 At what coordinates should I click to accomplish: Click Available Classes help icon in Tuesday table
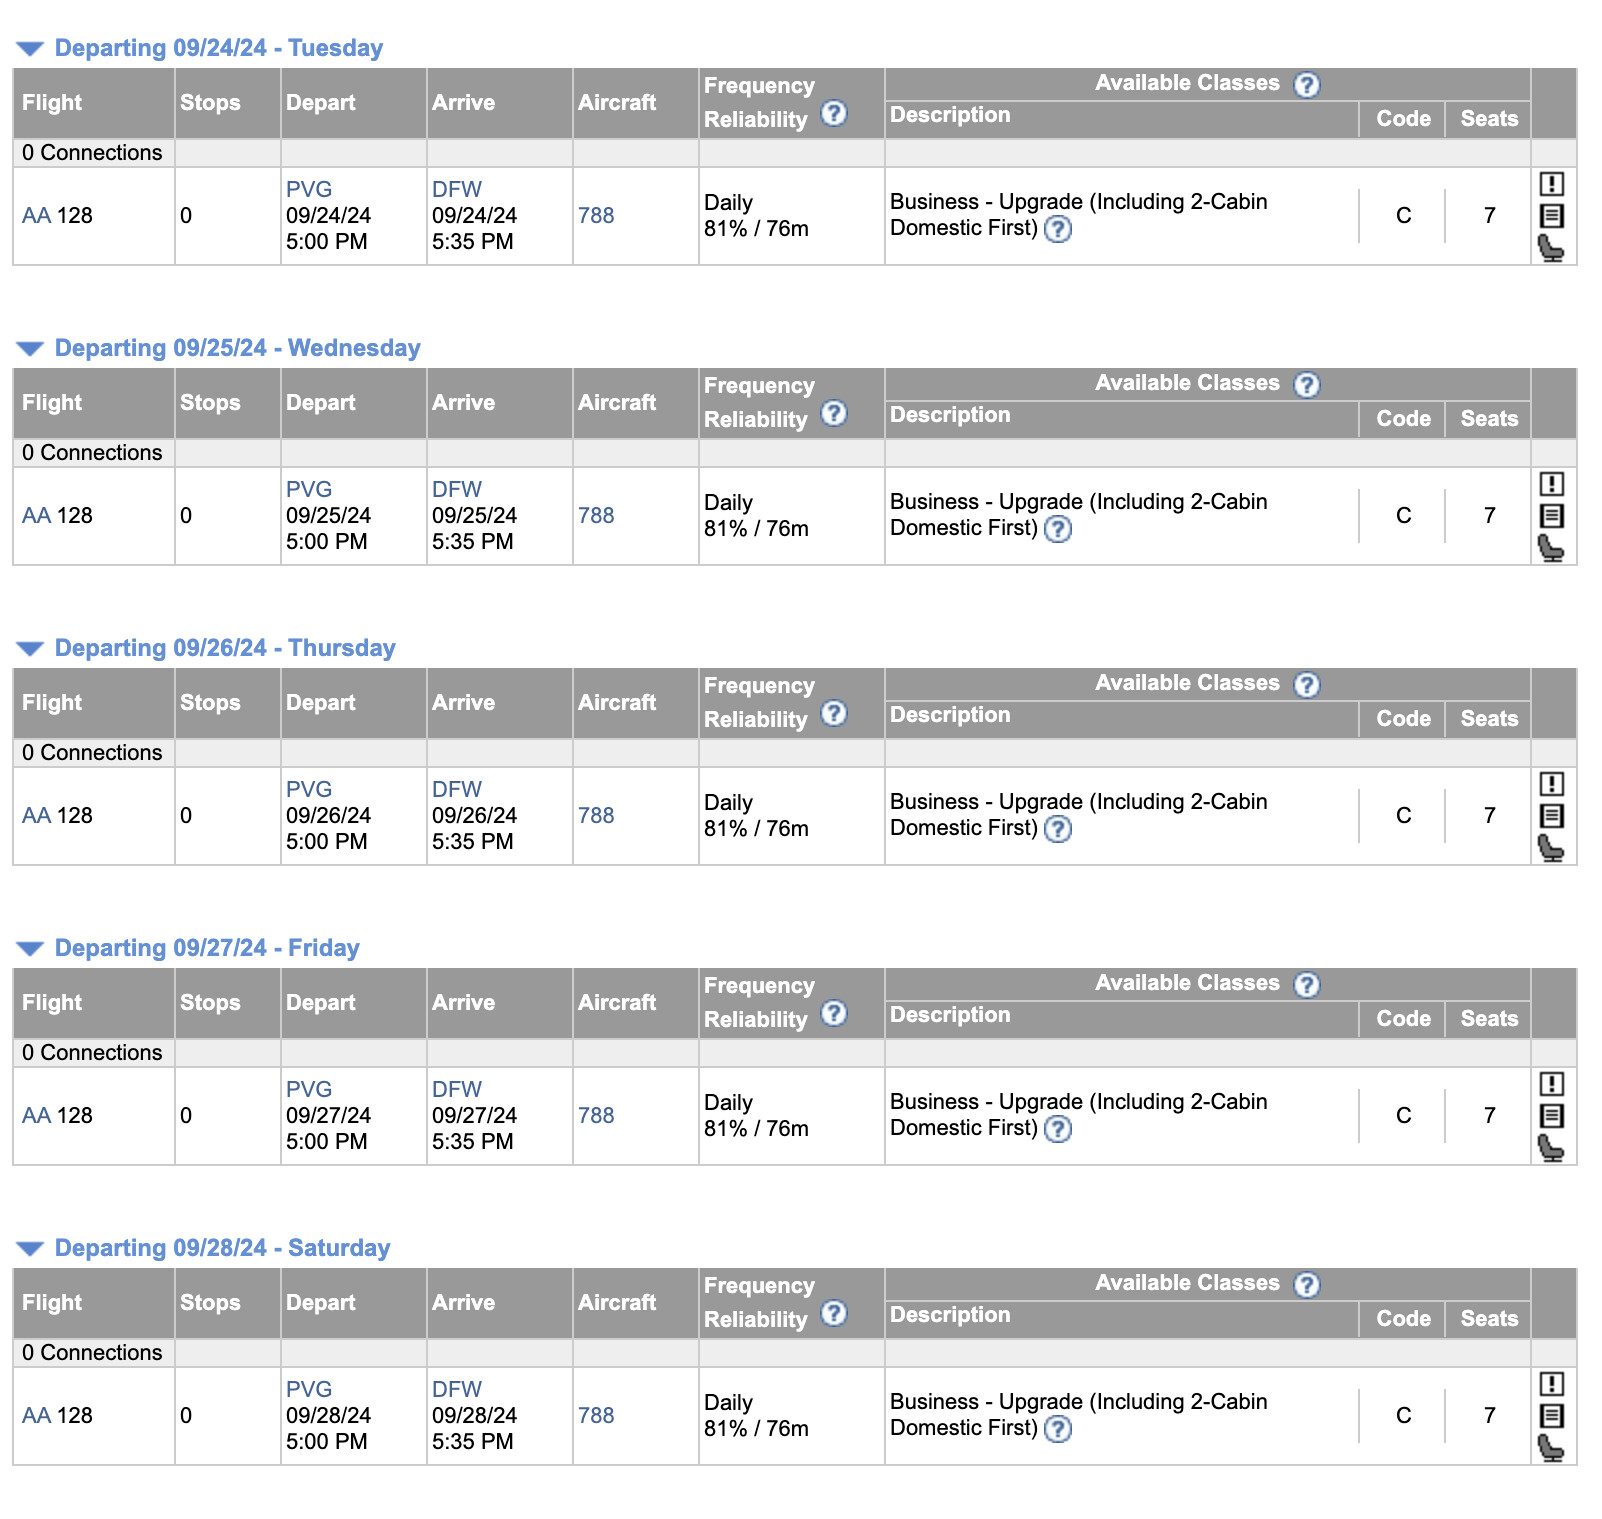click(1306, 85)
